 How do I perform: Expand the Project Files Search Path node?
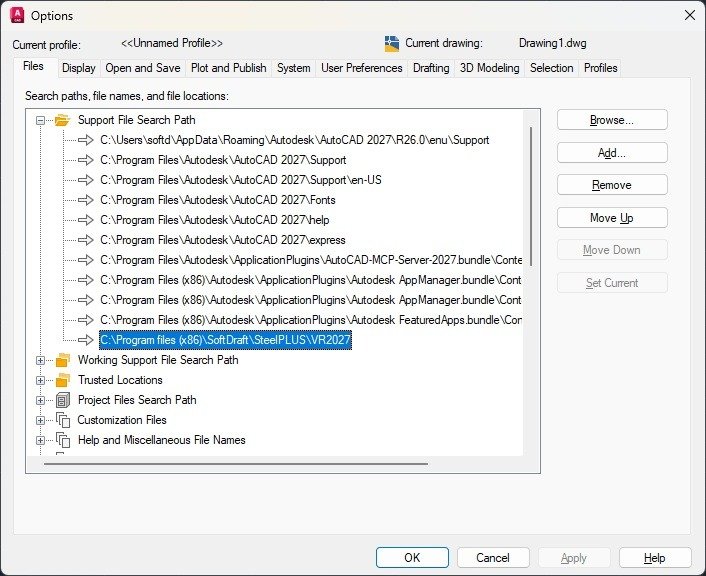point(41,400)
